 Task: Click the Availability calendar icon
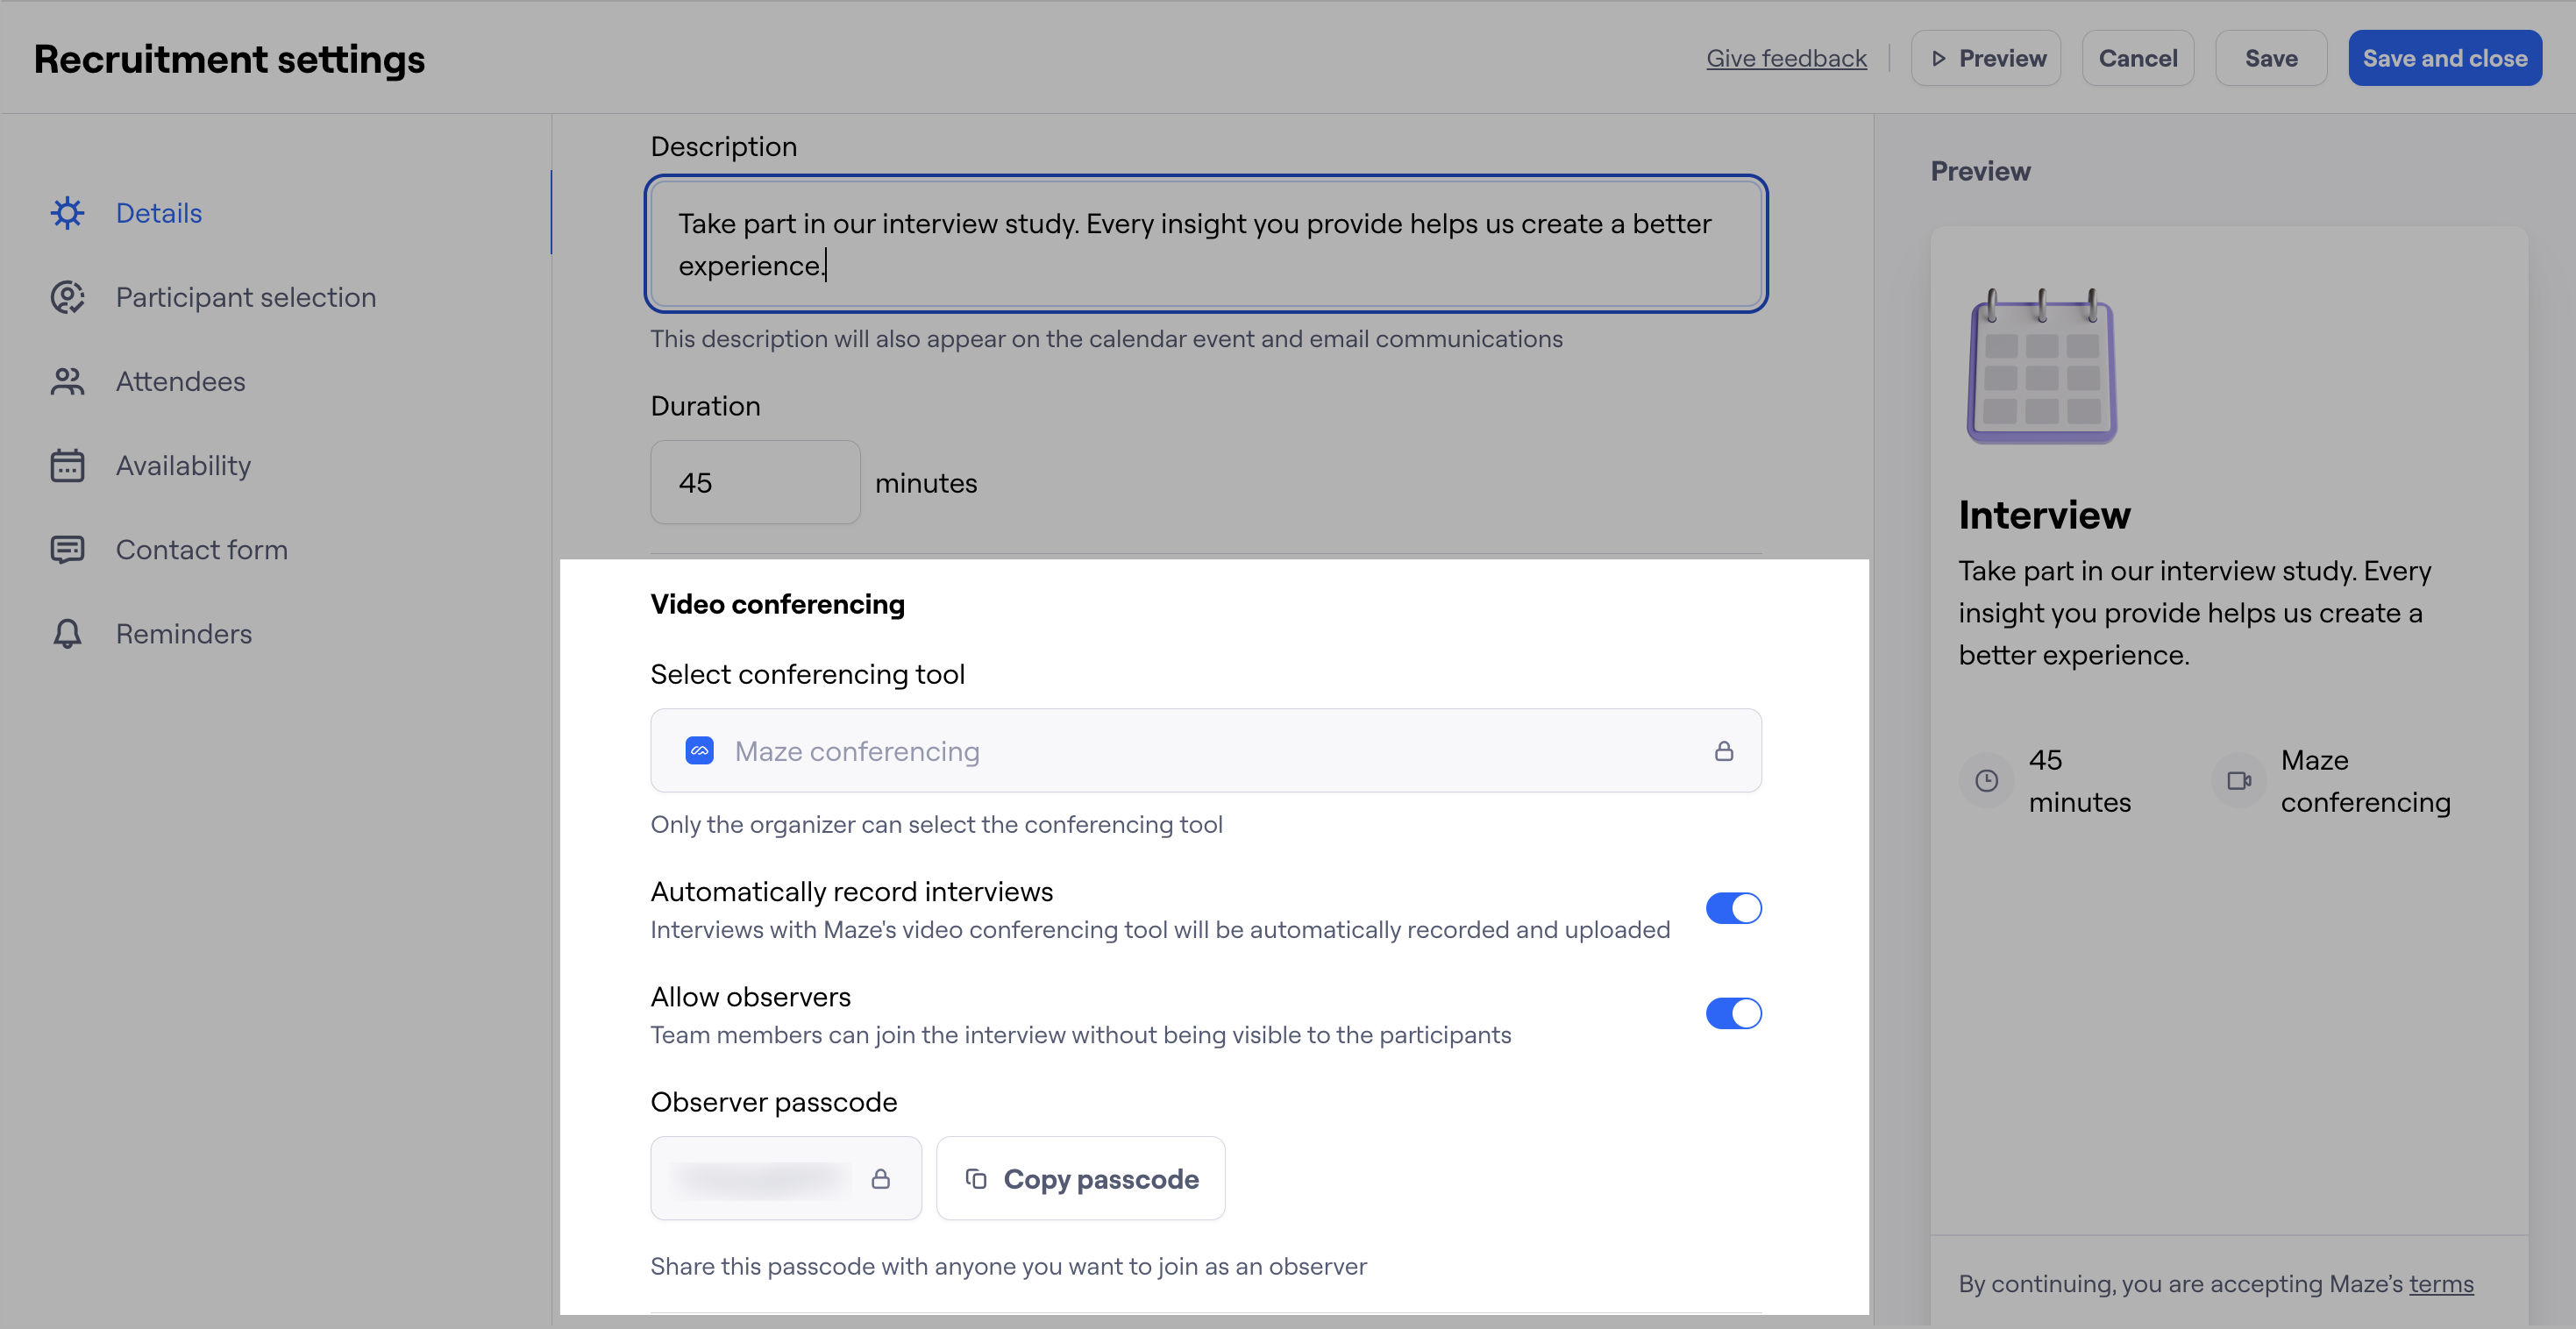point(67,465)
